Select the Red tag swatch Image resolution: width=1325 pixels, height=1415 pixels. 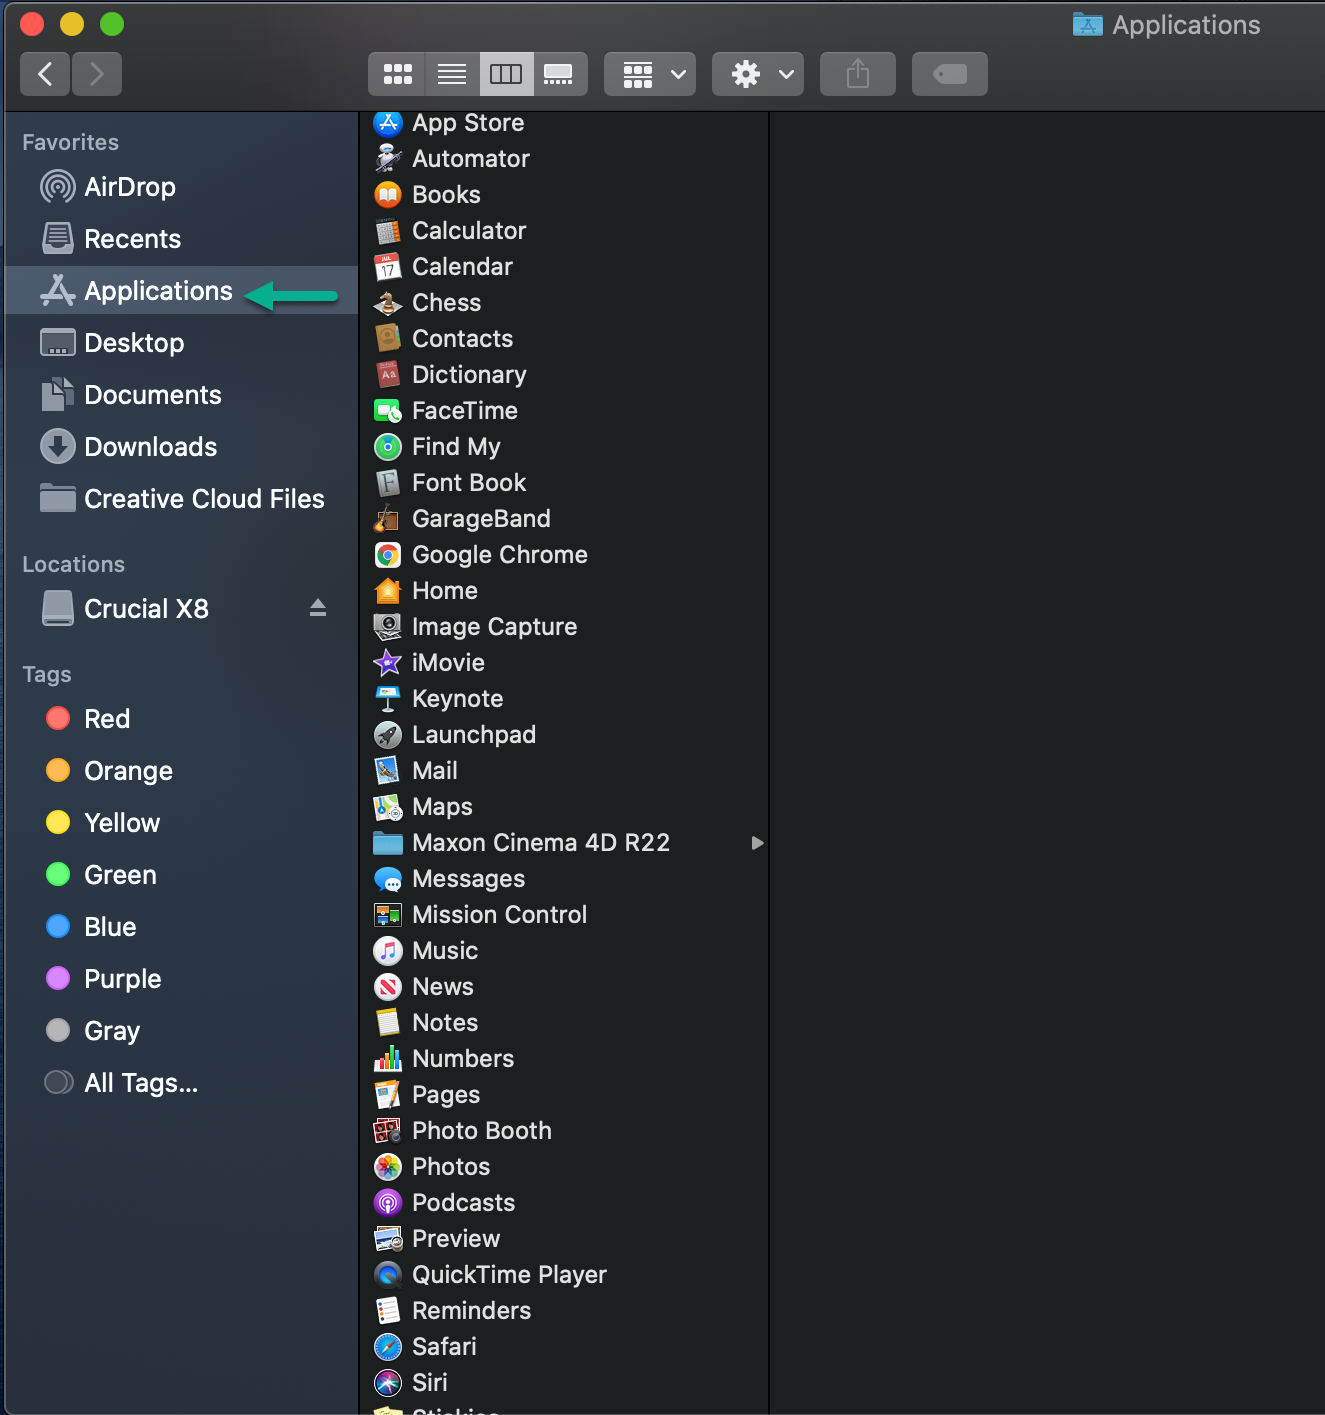(x=57, y=718)
